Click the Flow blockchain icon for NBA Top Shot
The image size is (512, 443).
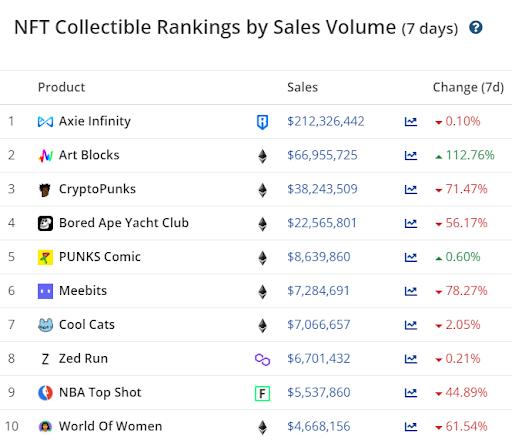(x=262, y=393)
